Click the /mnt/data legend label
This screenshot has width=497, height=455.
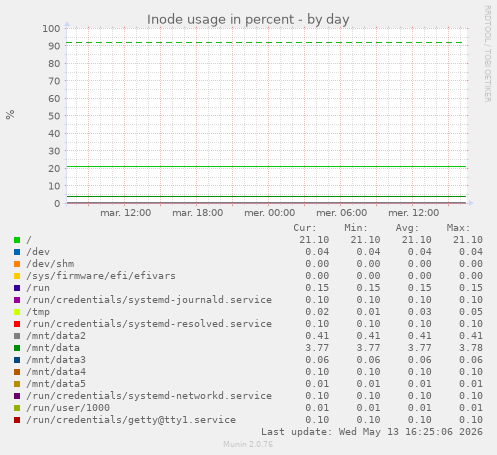tap(53, 348)
